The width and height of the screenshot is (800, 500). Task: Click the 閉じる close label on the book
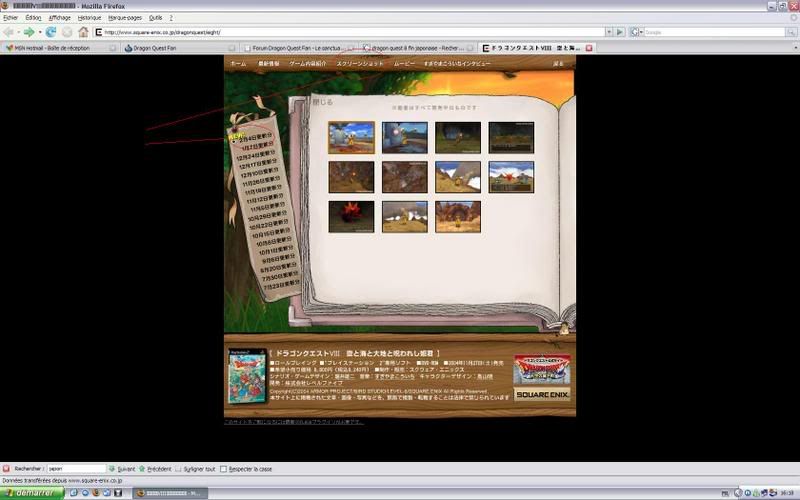point(323,102)
